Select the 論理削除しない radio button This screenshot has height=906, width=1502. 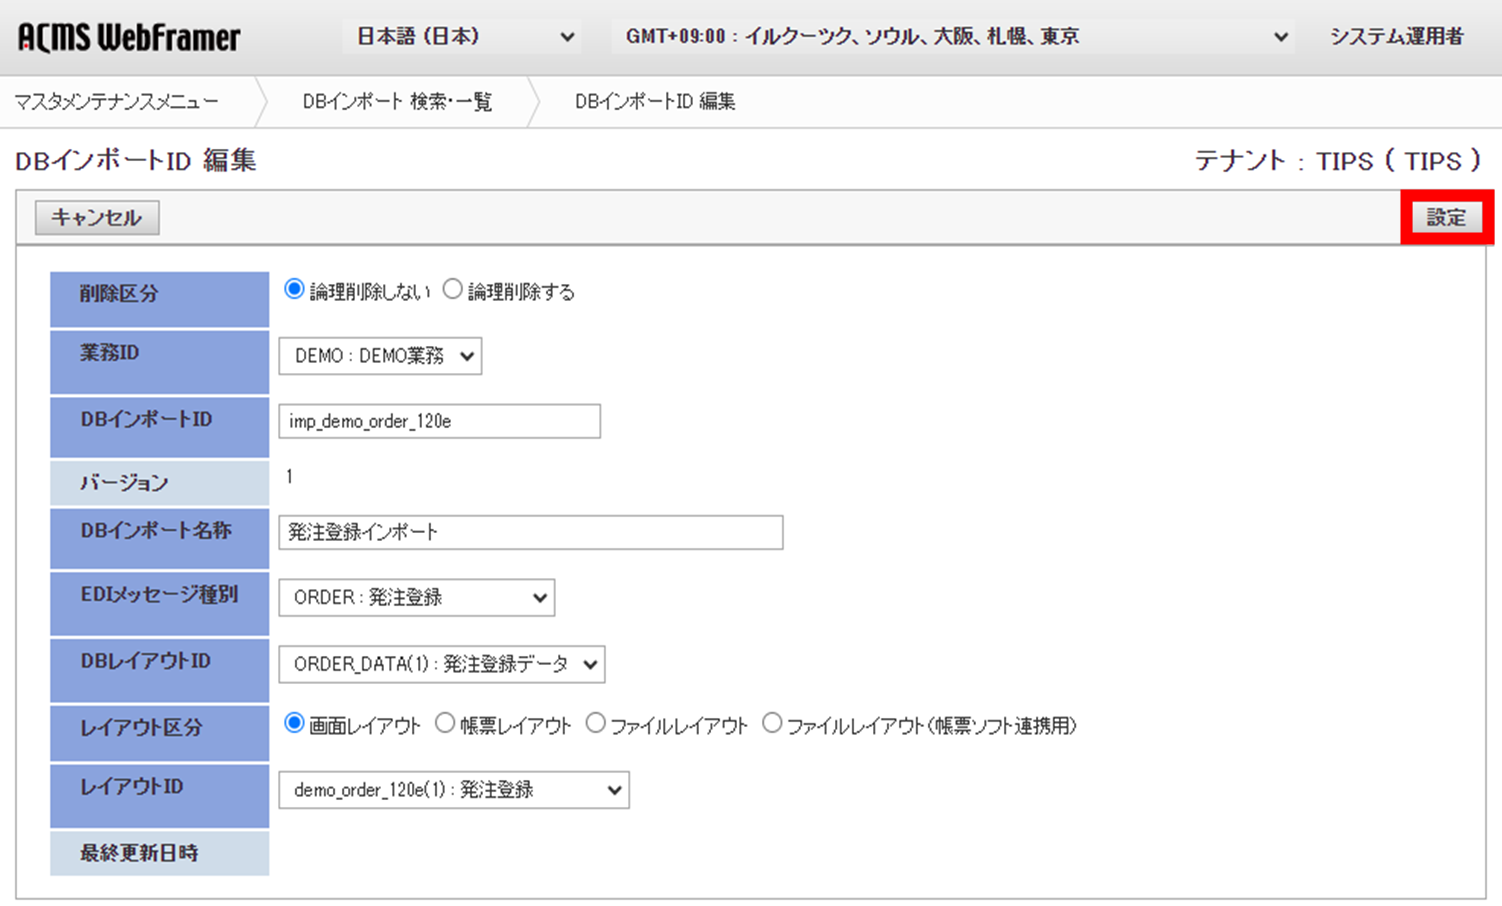tap(293, 288)
